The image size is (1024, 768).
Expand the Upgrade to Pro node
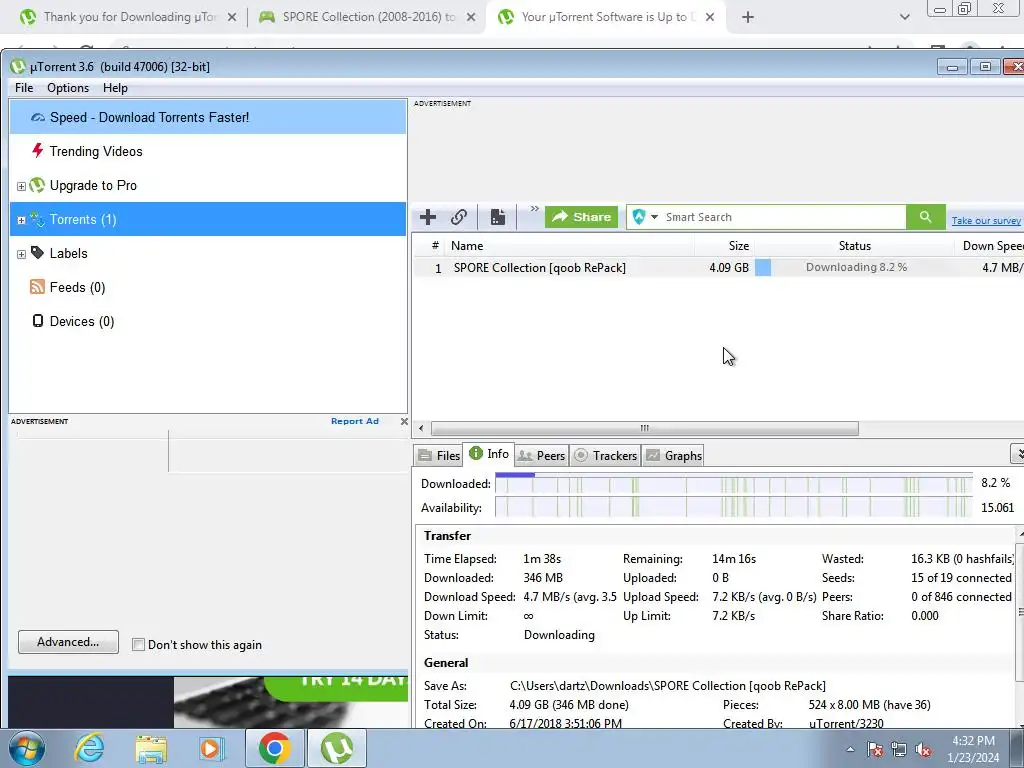pos(21,186)
